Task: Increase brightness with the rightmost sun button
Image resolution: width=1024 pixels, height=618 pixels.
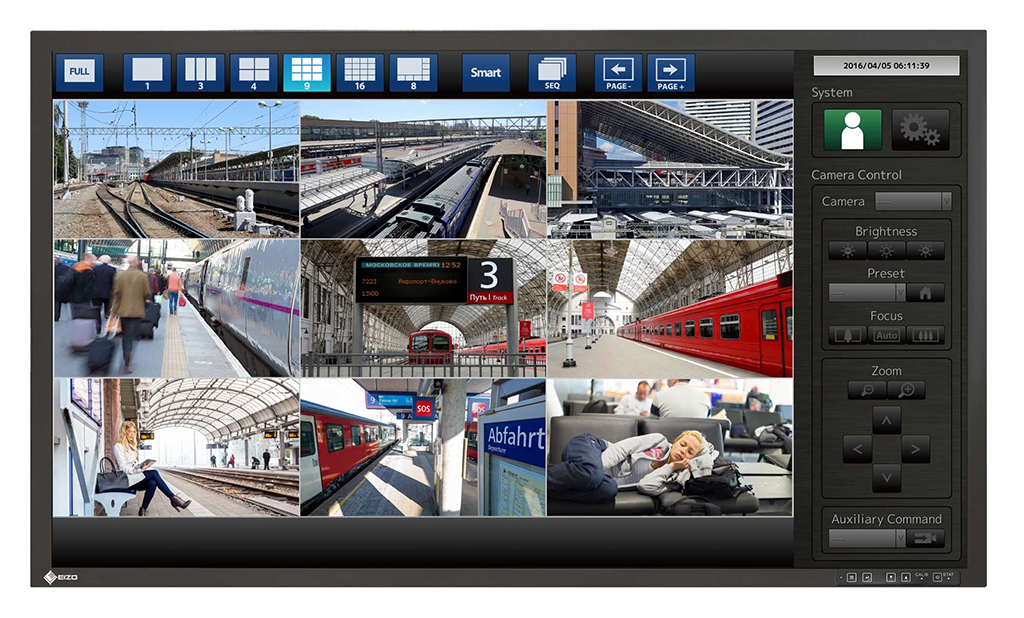Action: pyautogui.click(x=925, y=251)
